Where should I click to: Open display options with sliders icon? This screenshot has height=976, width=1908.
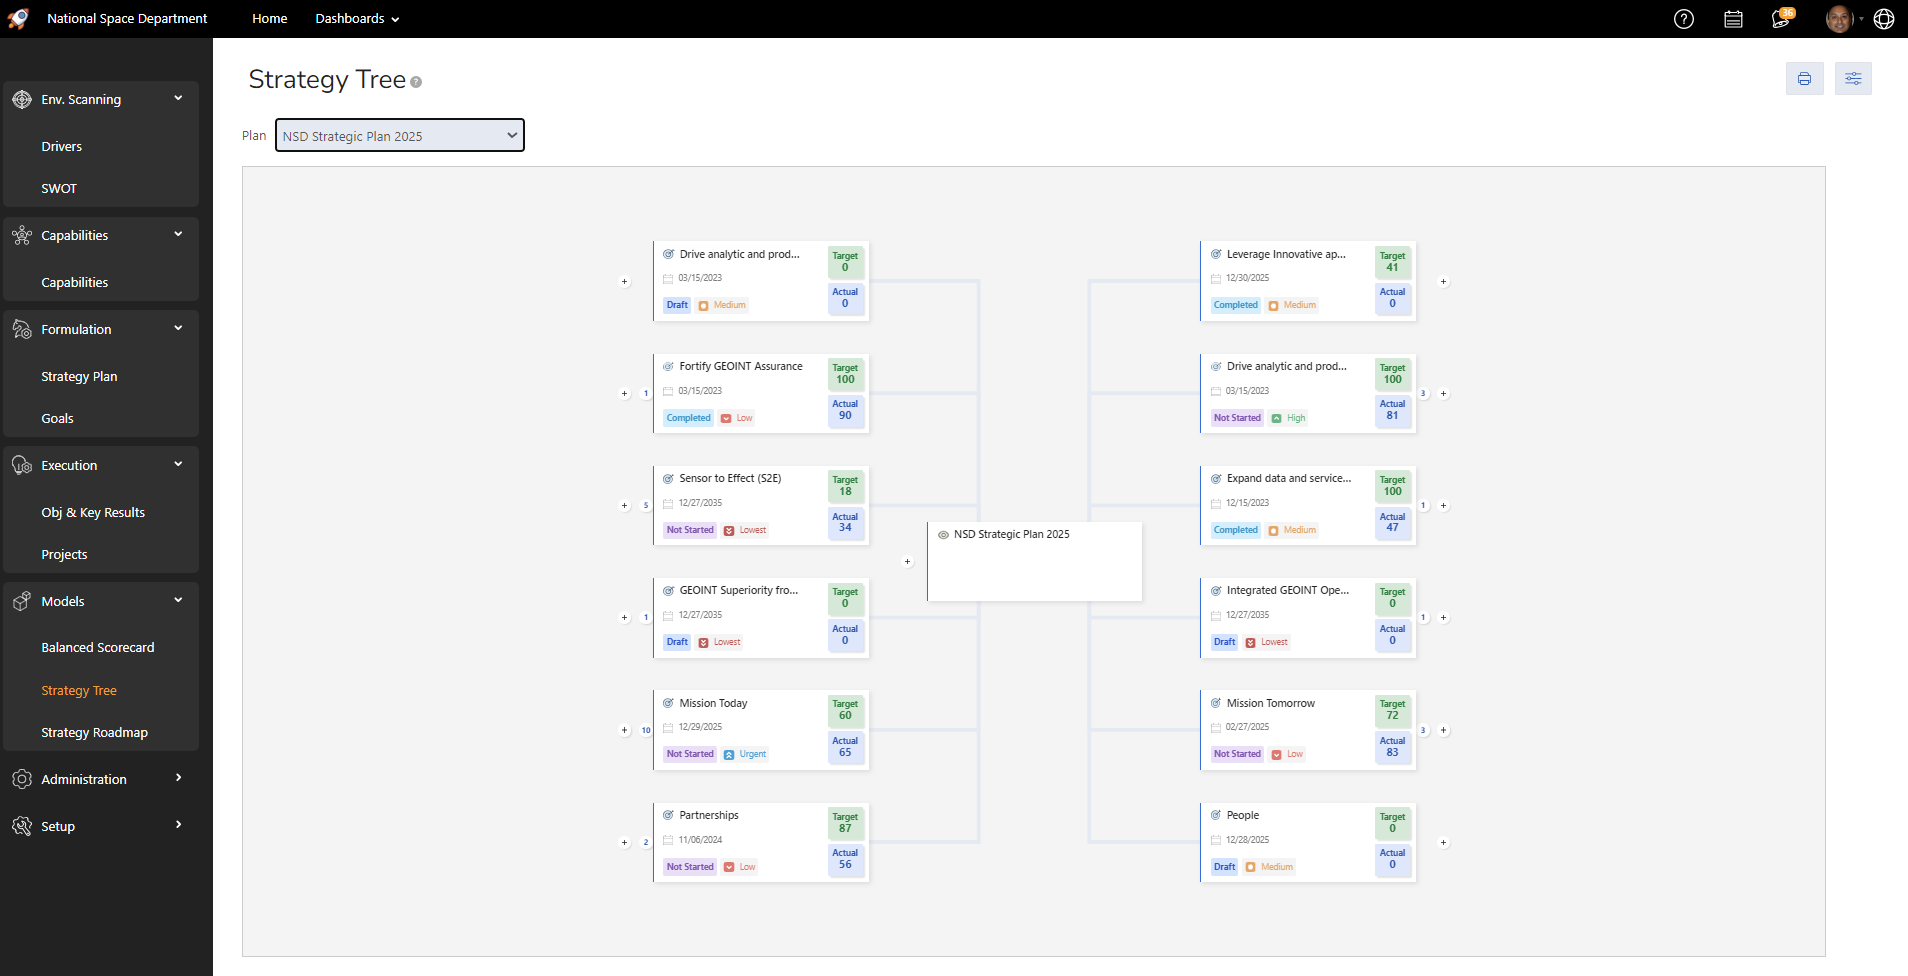point(1853,78)
